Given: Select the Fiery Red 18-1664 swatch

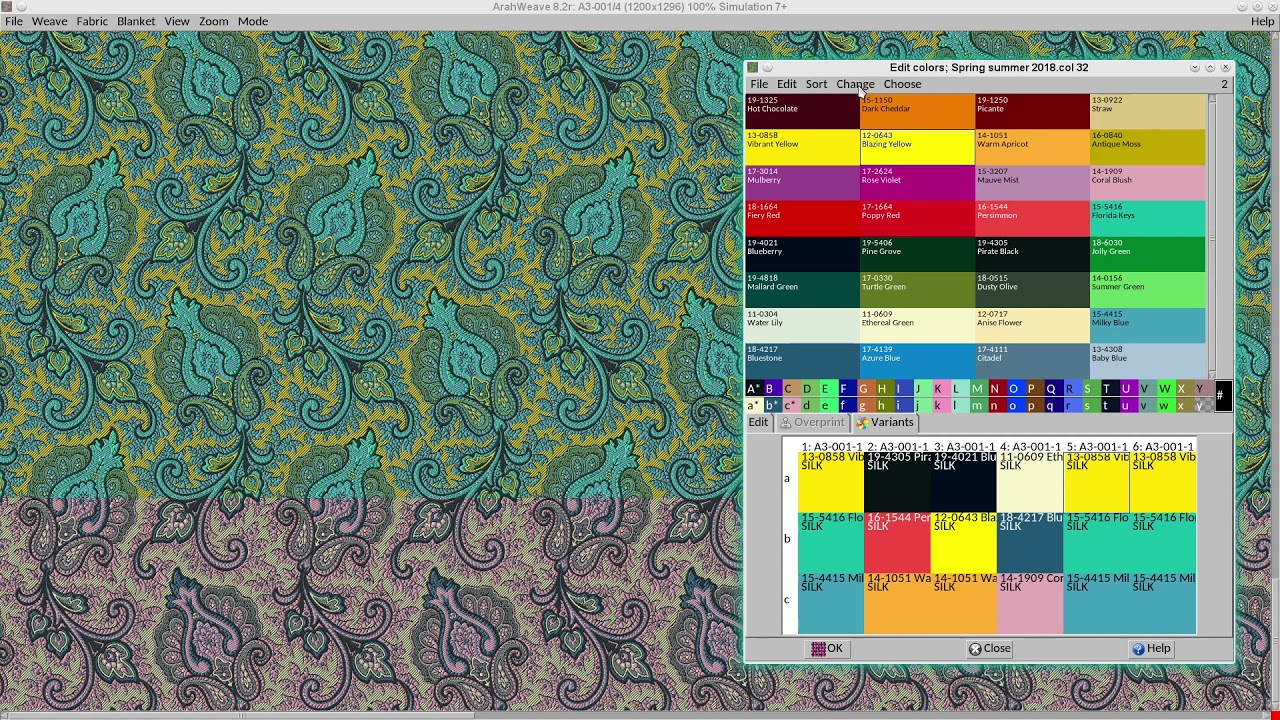Looking at the screenshot, I should pos(802,218).
